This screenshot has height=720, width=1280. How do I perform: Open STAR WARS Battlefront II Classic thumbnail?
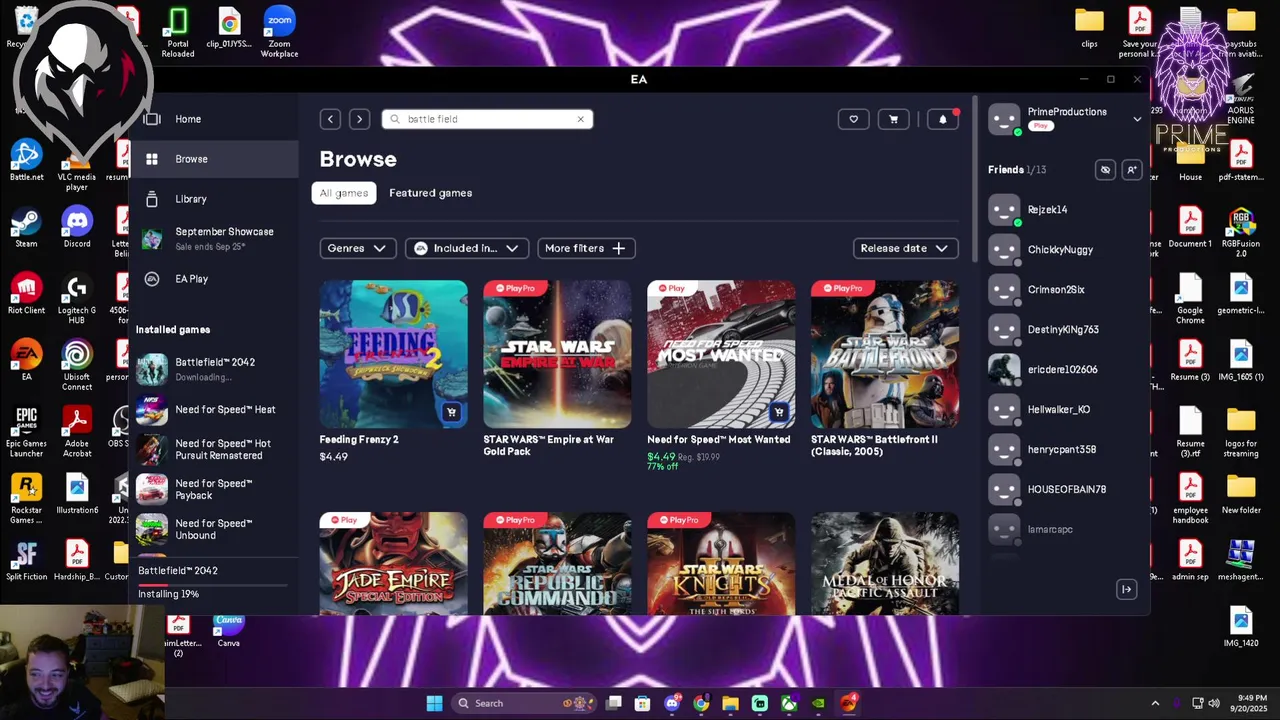[x=885, y=354]
